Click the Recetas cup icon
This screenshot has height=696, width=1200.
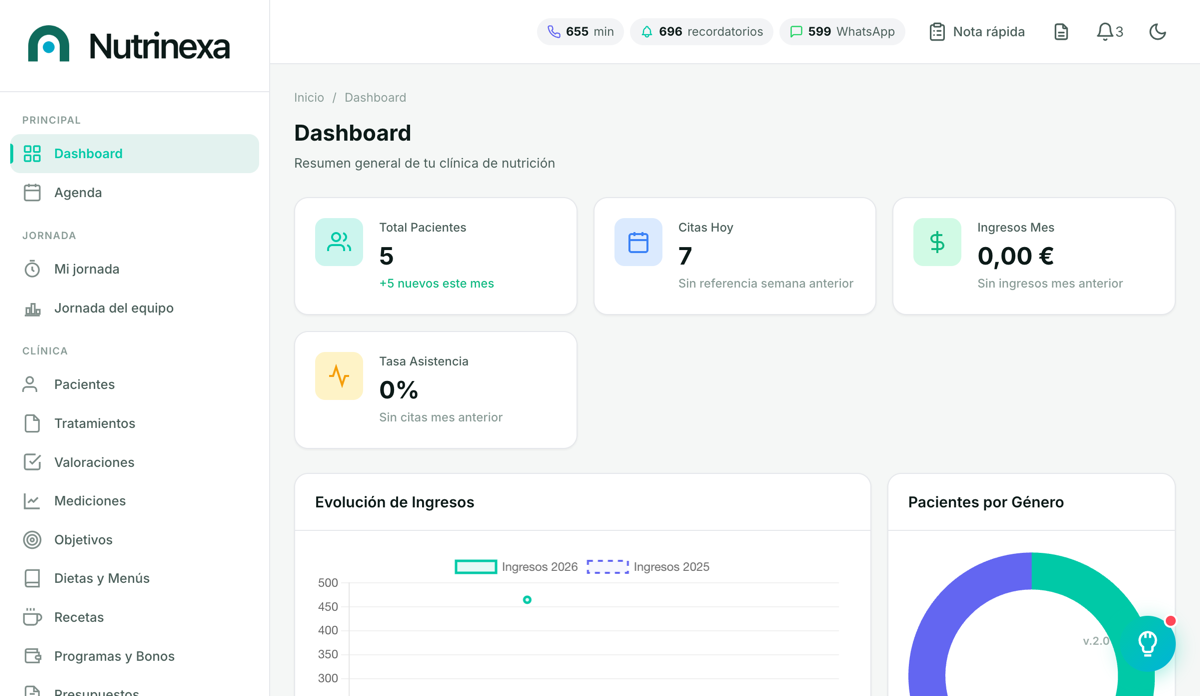coord(32,617)
